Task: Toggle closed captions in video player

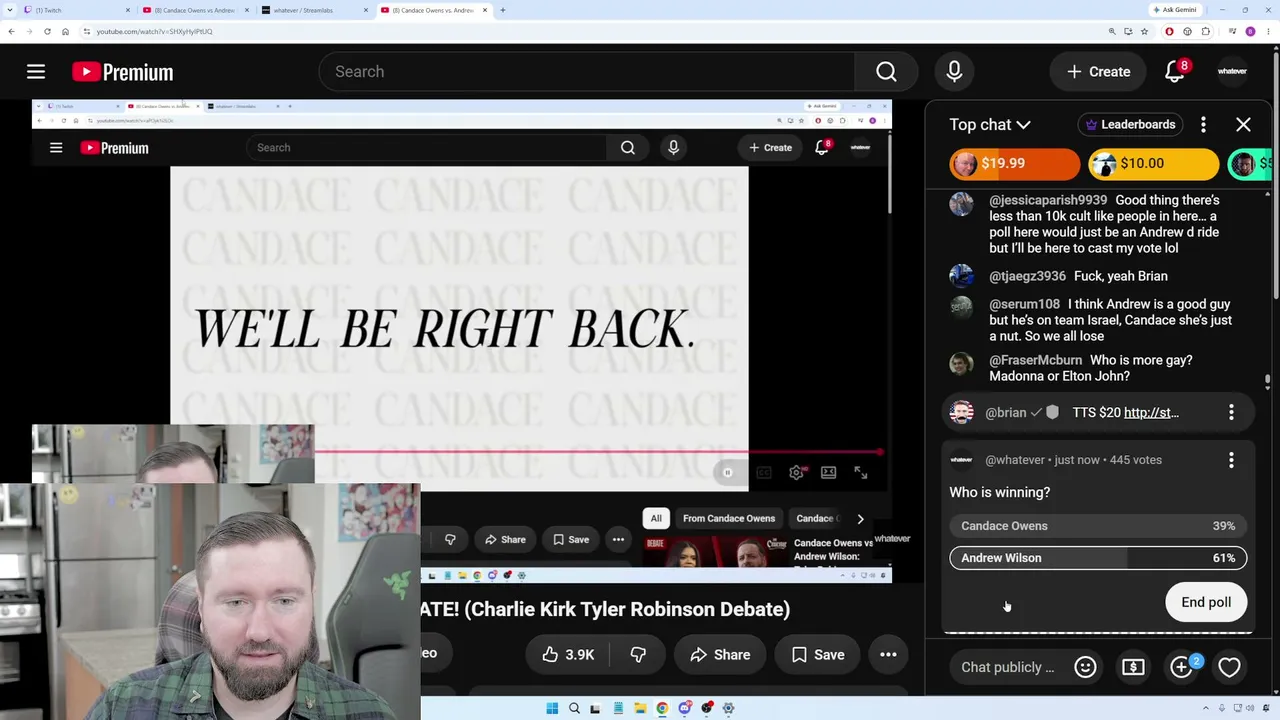Action: pyautogui.click(x=764, y=473)
